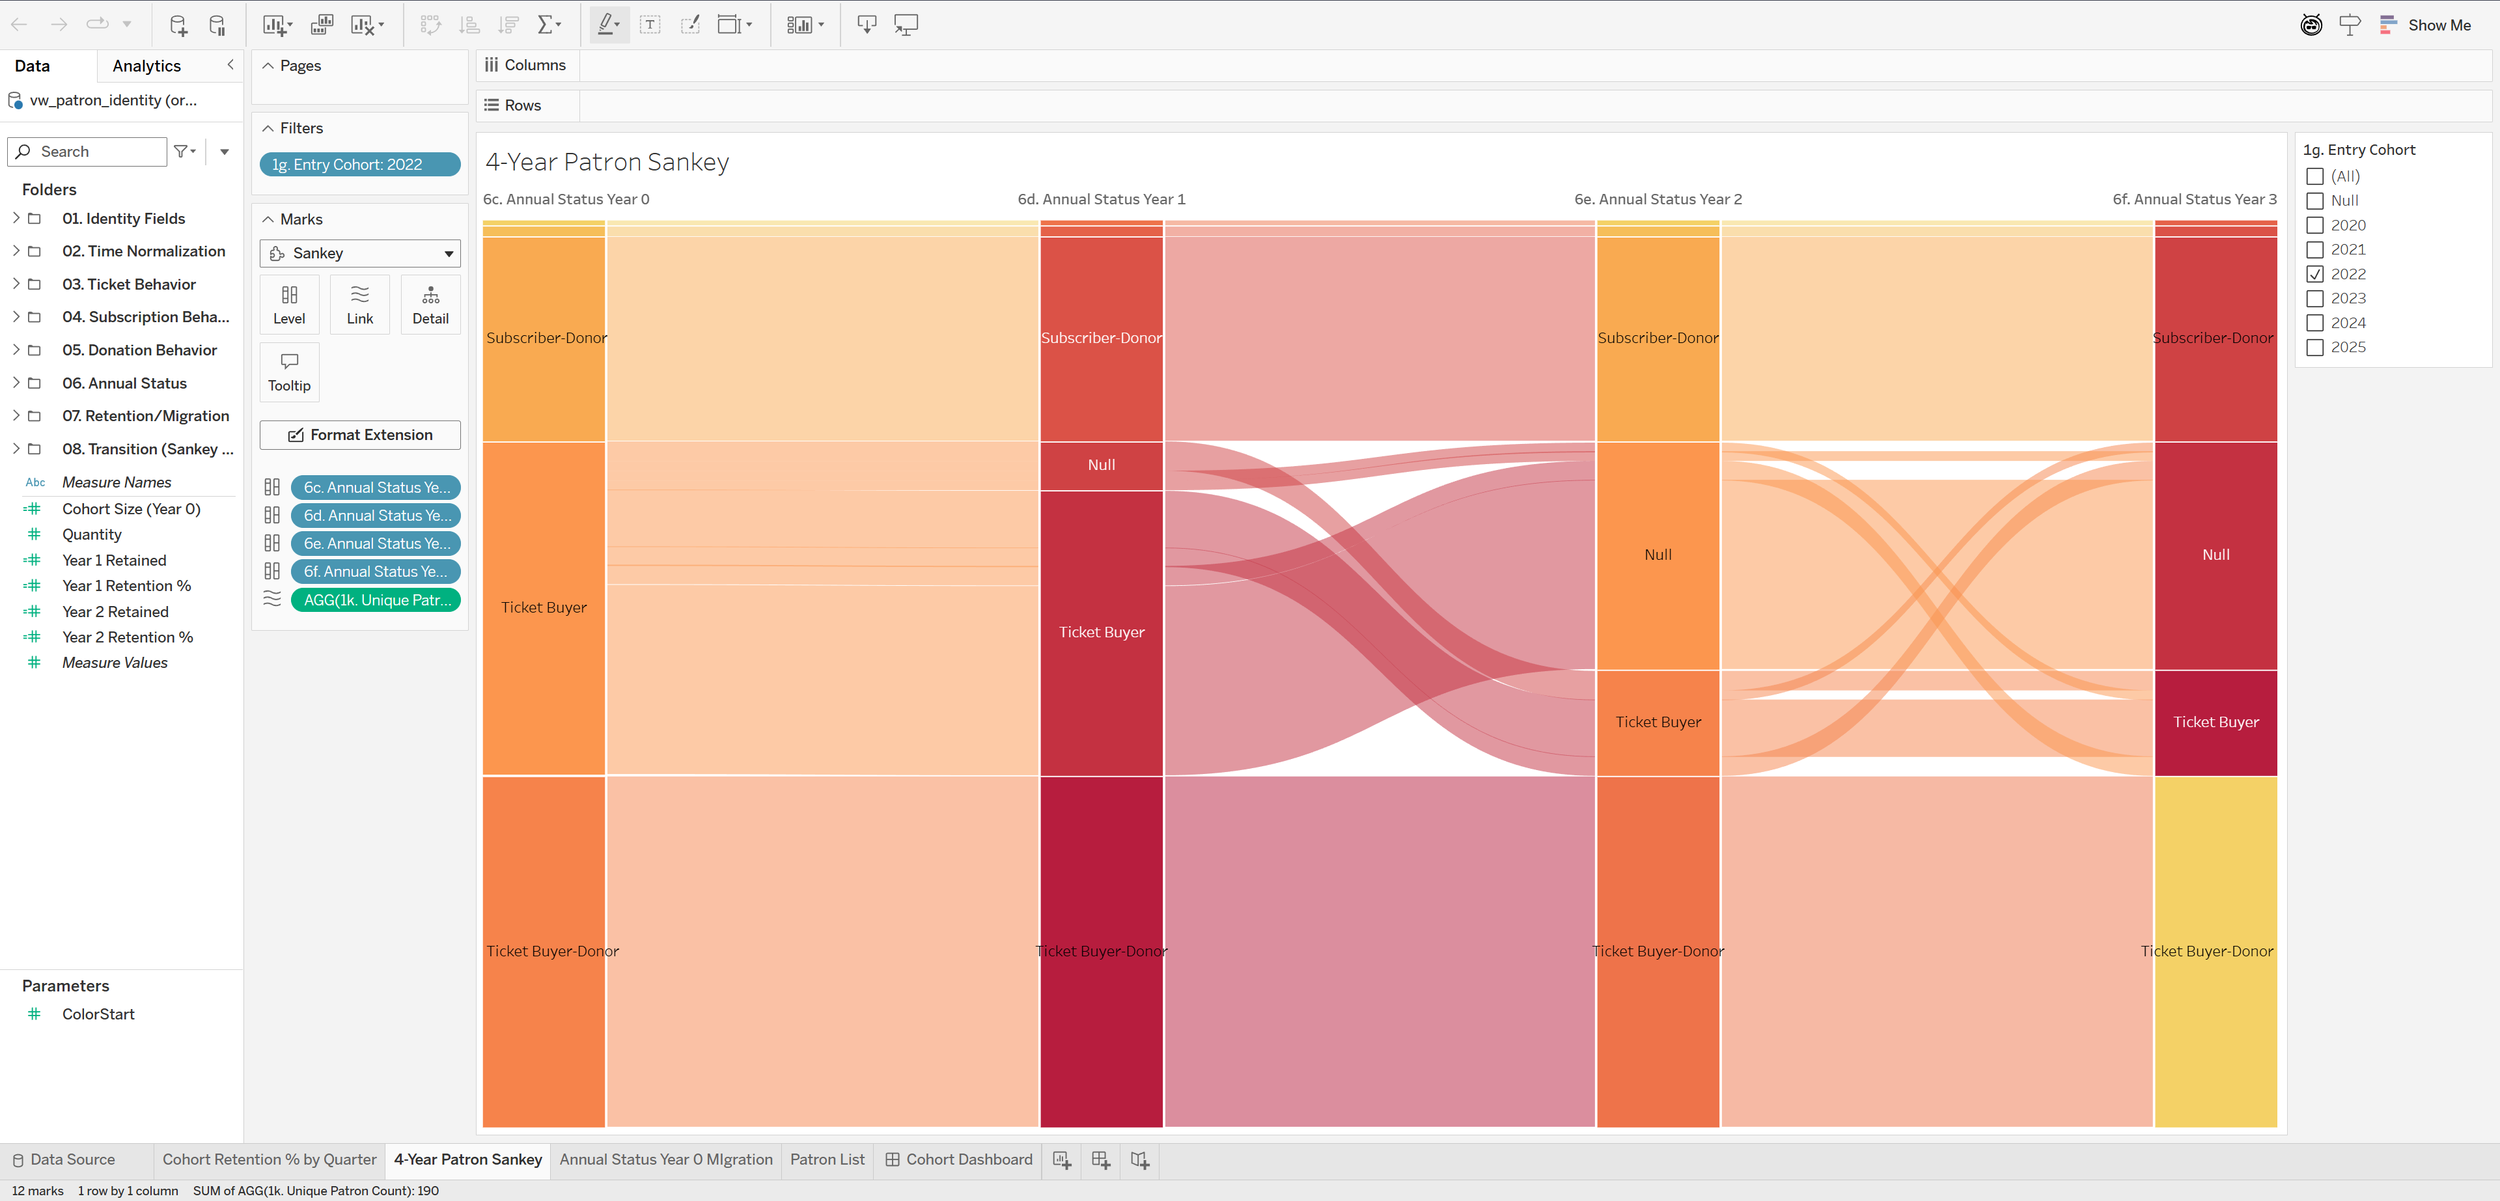
Task: Check the 2023 Entry Cohort checkbox
Action: pos(2315,298)
